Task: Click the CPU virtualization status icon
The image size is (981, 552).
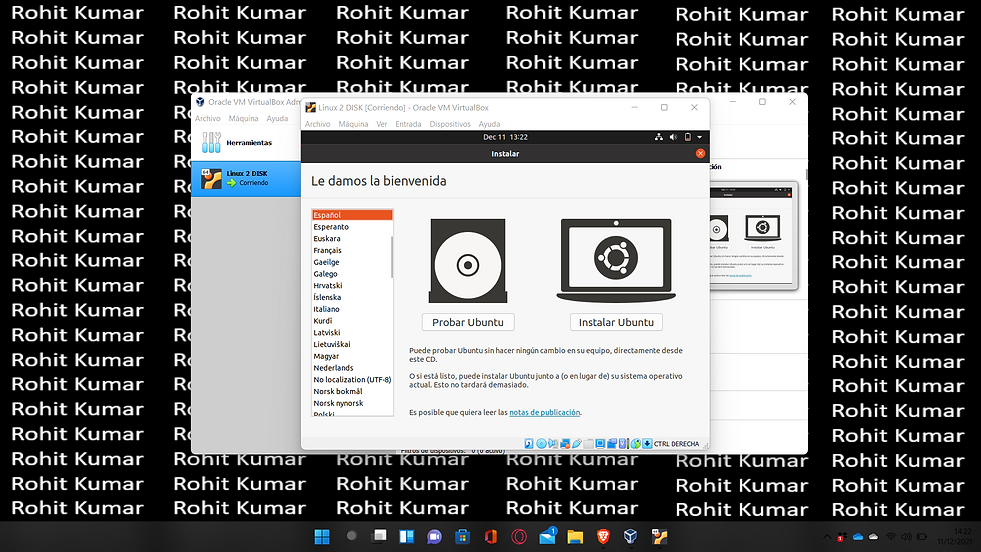Action: (623, 444)
